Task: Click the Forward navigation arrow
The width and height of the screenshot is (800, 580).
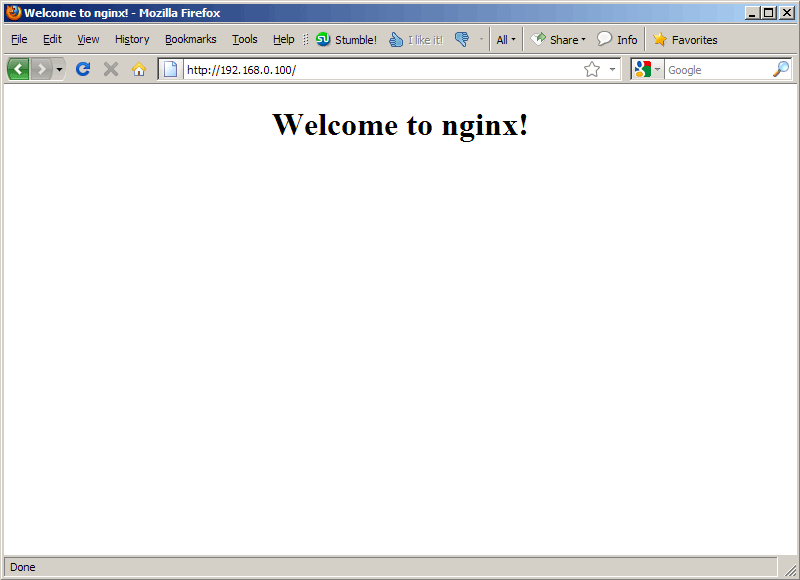Action: tap(42, 69)
